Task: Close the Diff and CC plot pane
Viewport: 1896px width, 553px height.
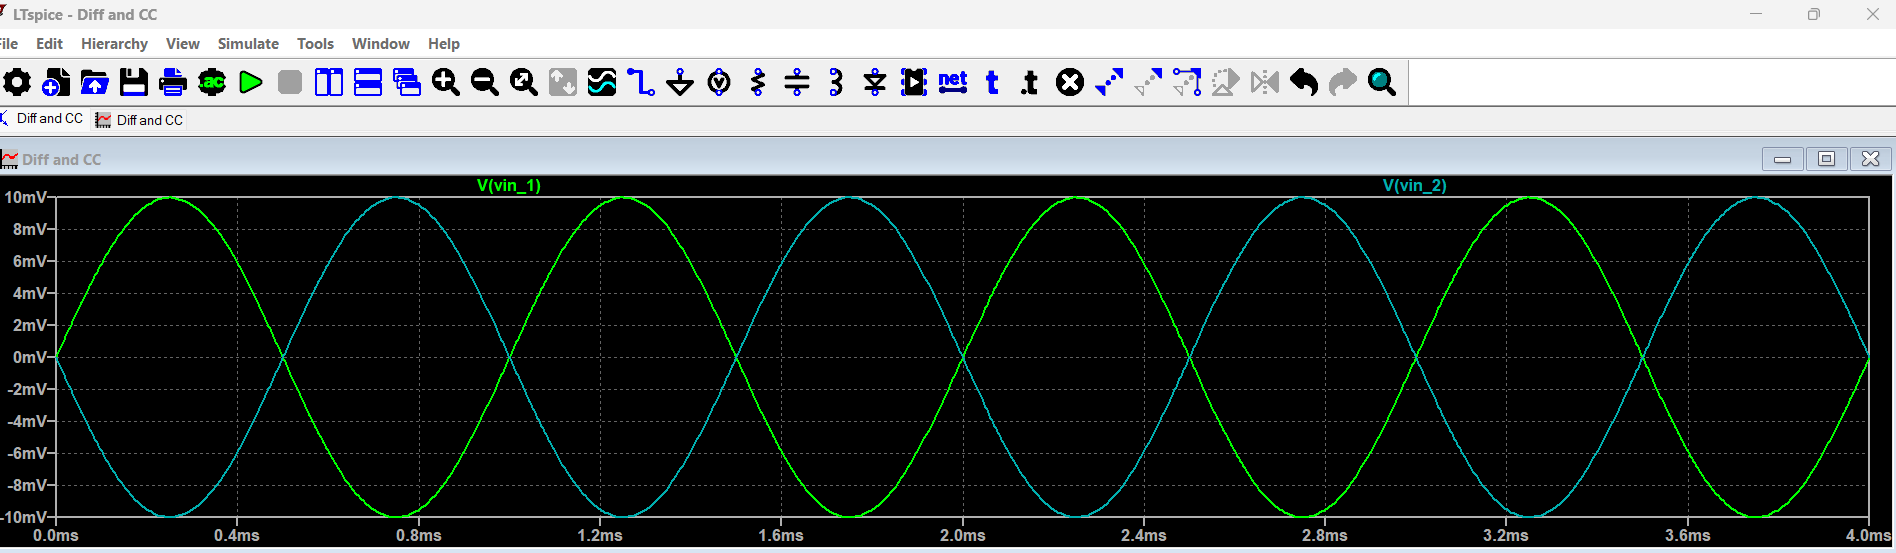Action: coord(1871,159)
